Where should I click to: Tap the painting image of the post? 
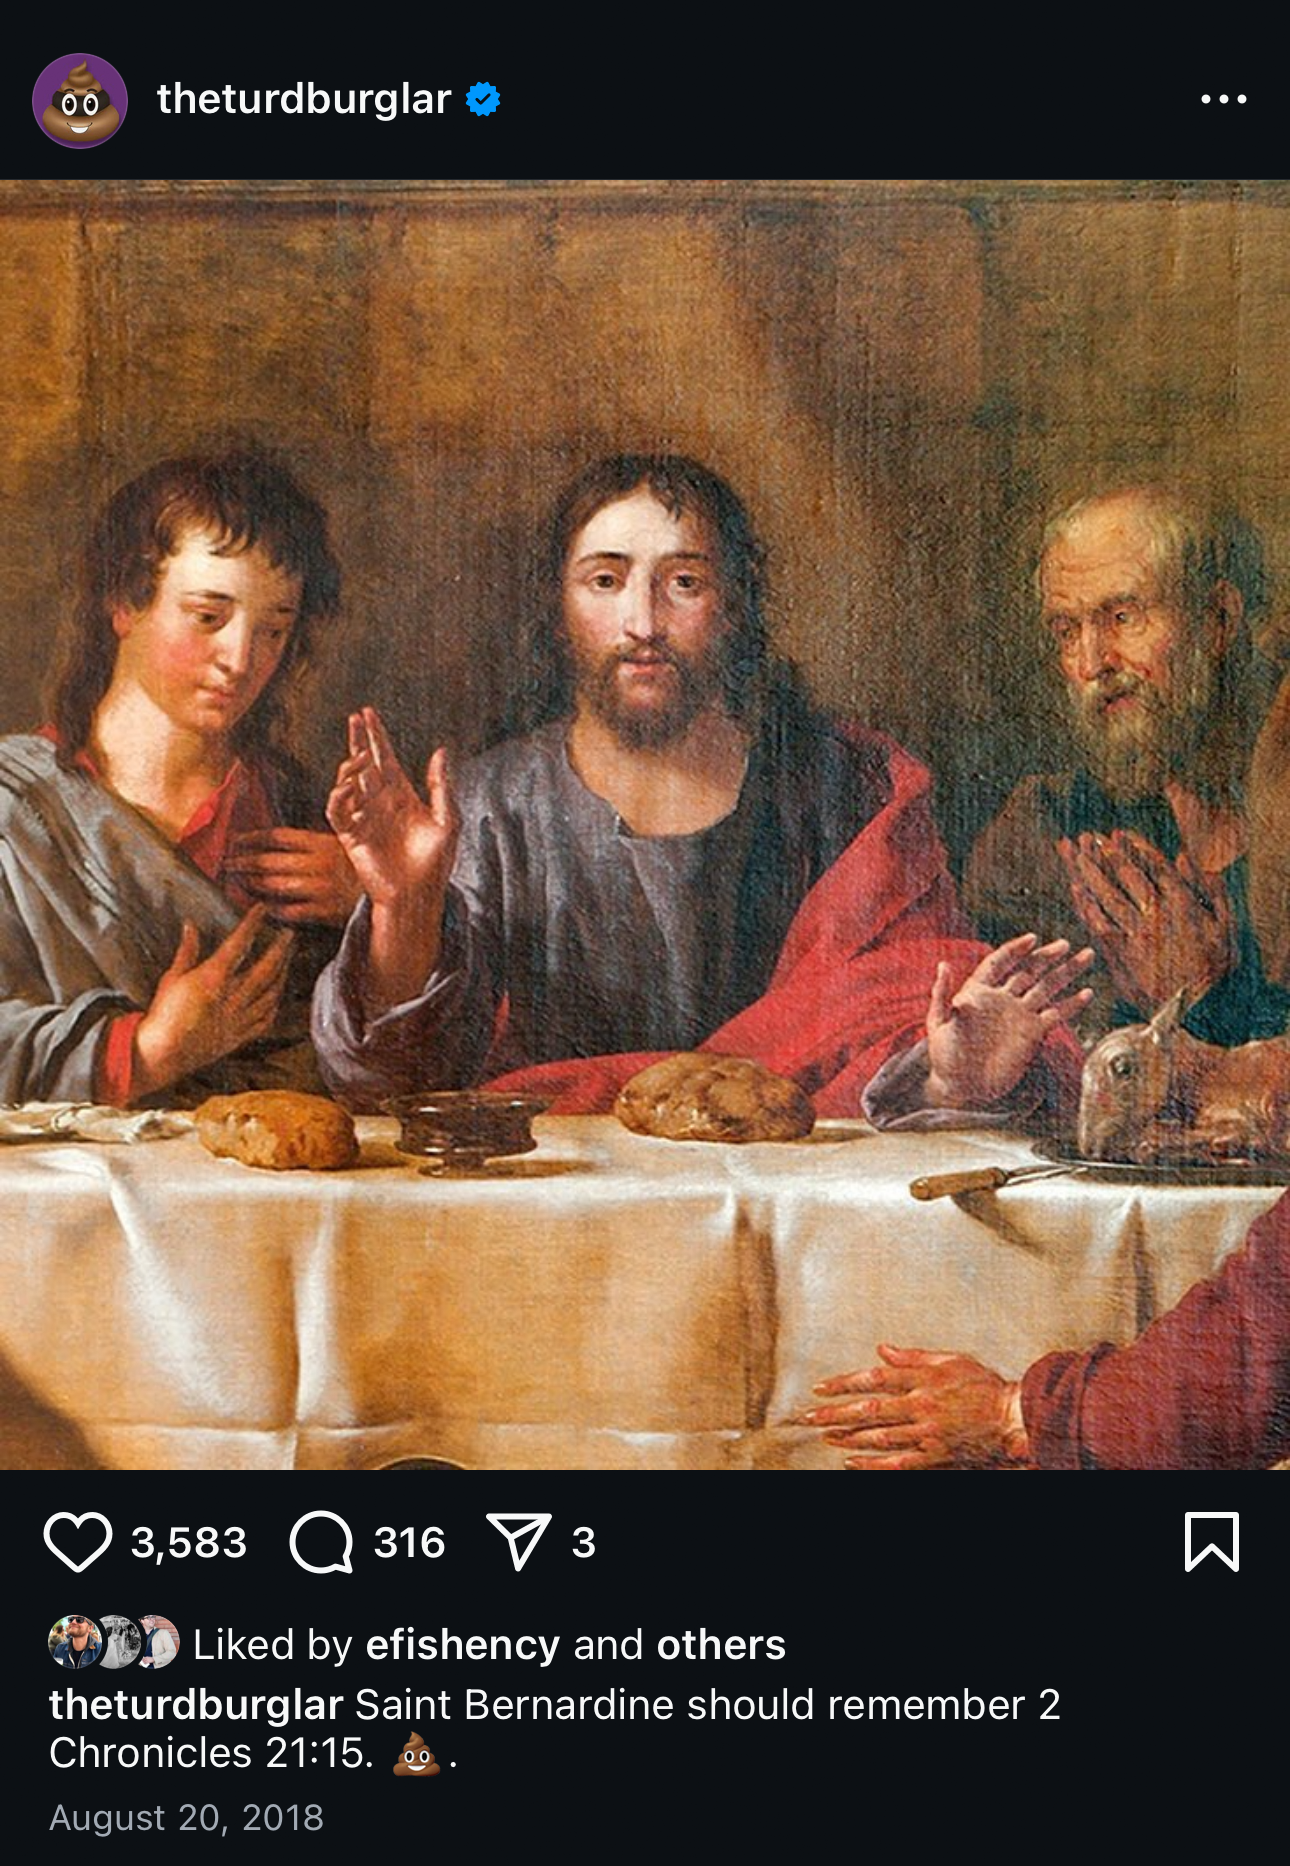click(x=645, y=825)
